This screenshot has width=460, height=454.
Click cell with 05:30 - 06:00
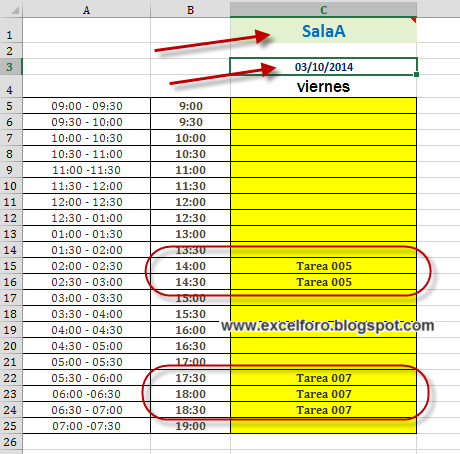click(87, 378)
